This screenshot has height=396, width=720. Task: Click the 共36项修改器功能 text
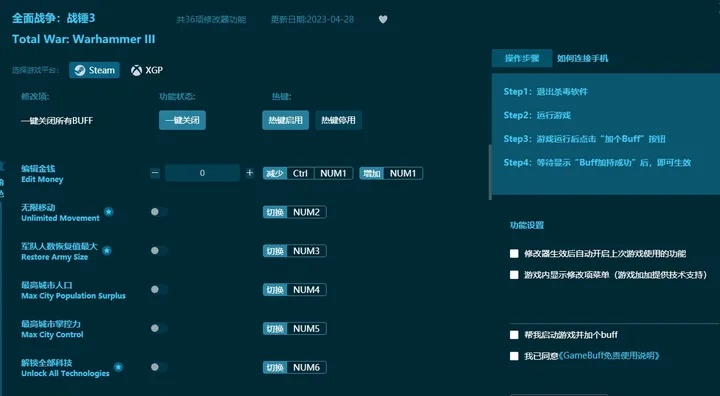coord(211,19)
